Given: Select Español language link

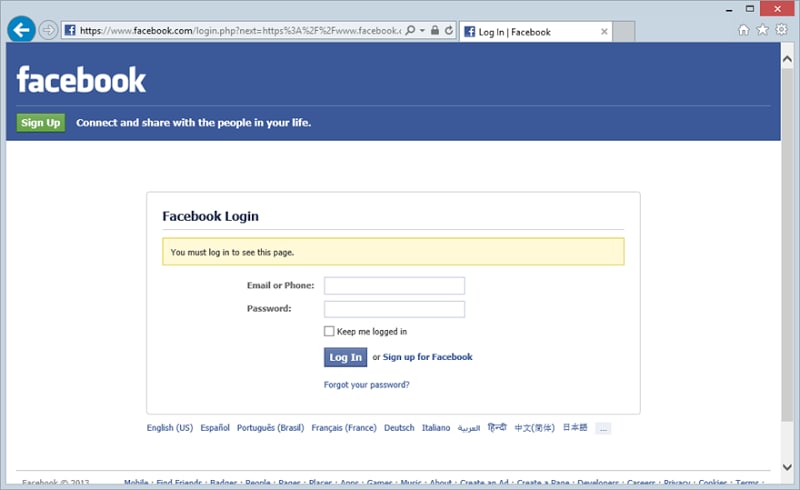Looking at the screenshot, I should (215, 428).
